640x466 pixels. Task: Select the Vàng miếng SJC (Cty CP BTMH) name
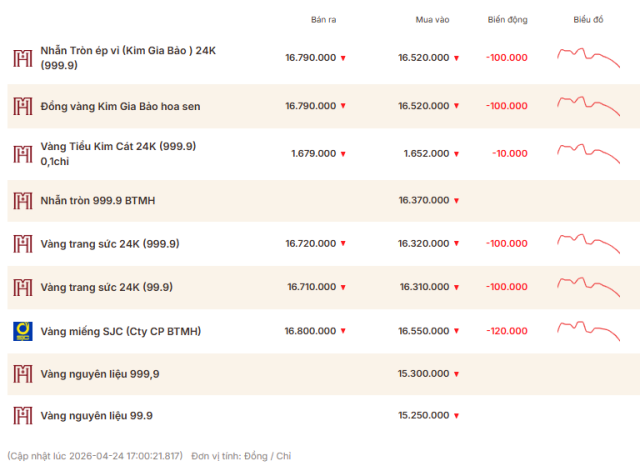coord(121,331)
